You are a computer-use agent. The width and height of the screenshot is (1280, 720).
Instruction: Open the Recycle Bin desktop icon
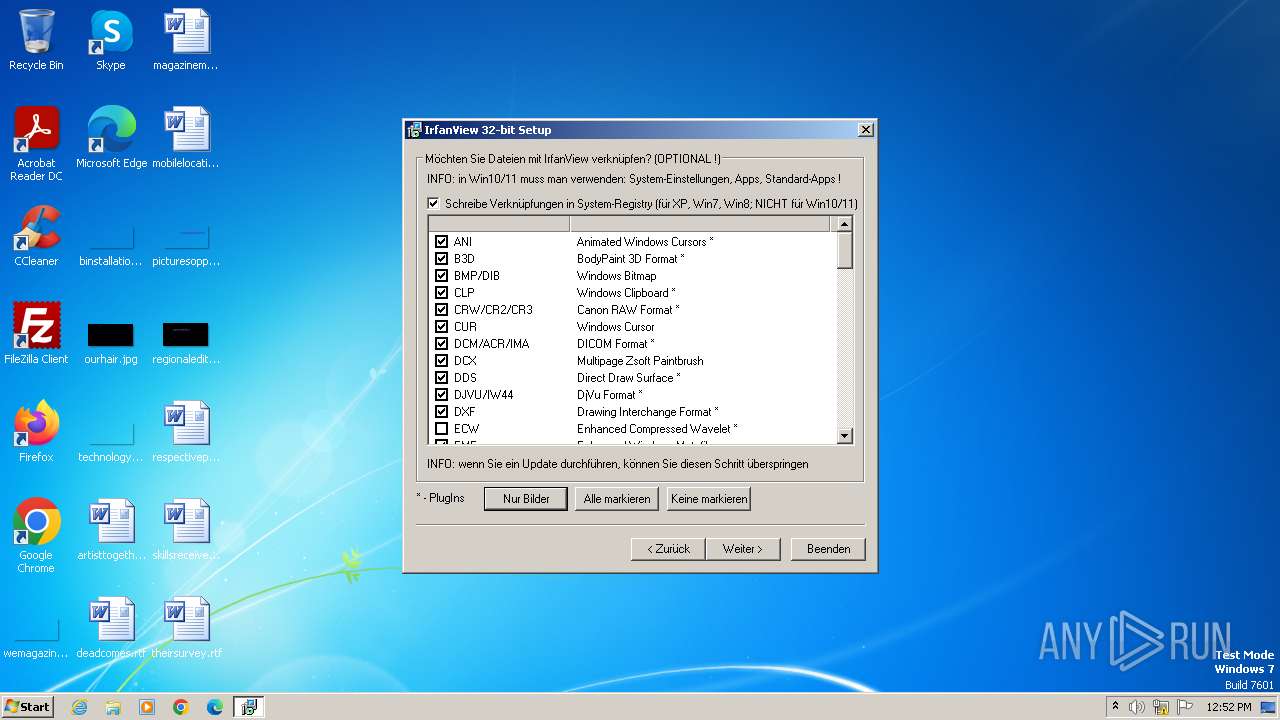(x=36, y=40)
